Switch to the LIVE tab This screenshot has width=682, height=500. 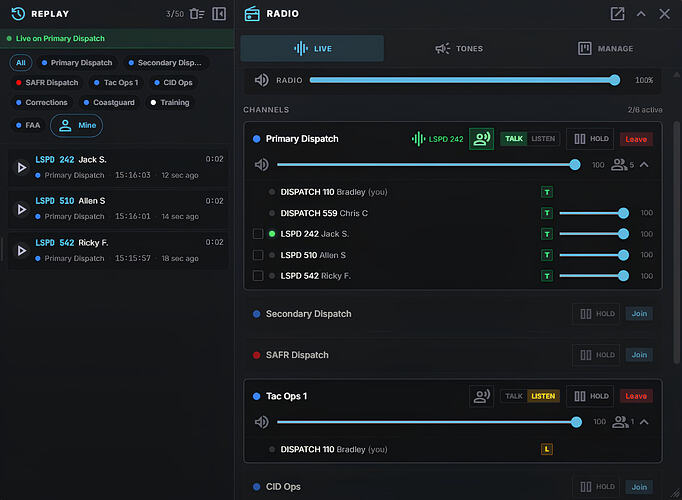point(312,48)
